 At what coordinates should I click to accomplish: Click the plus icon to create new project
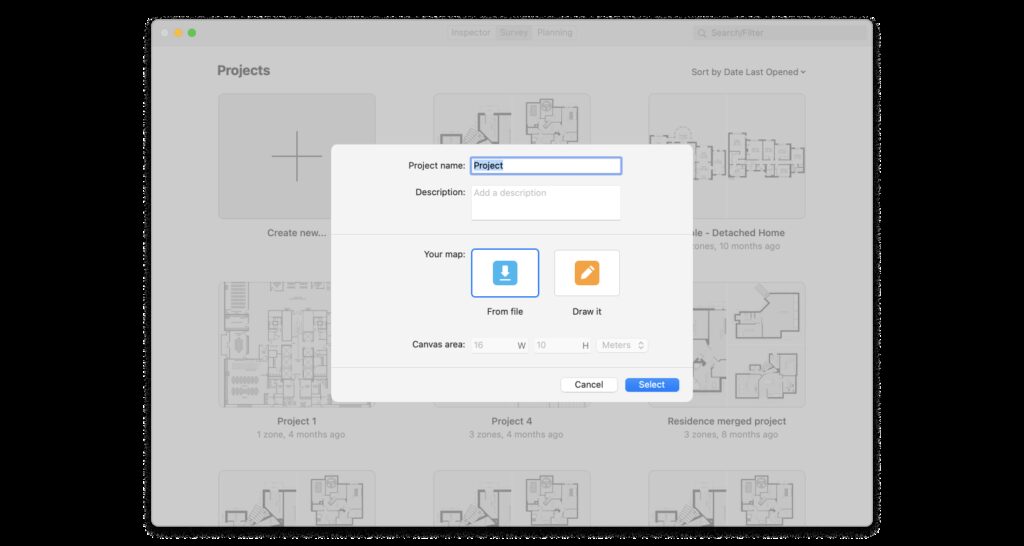[x=296, y=156]
